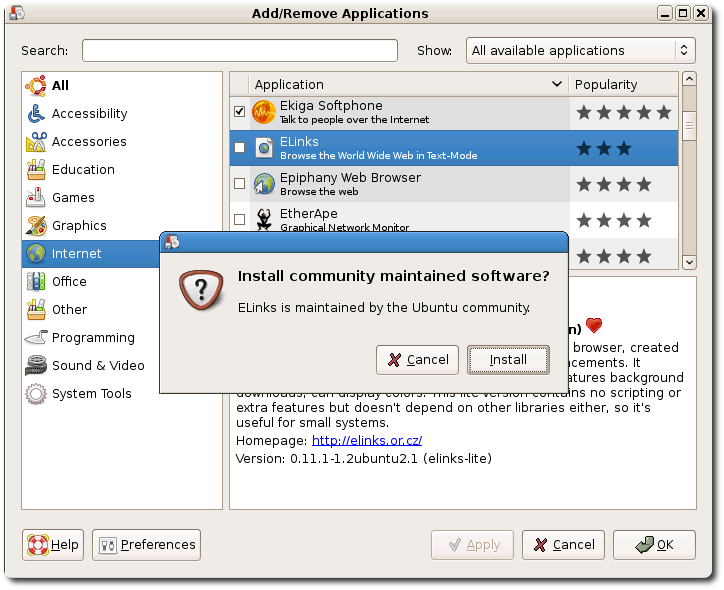Screen dimensions: 724x590
Task: Click the Accessibility category icon
Action: [36, 114]
